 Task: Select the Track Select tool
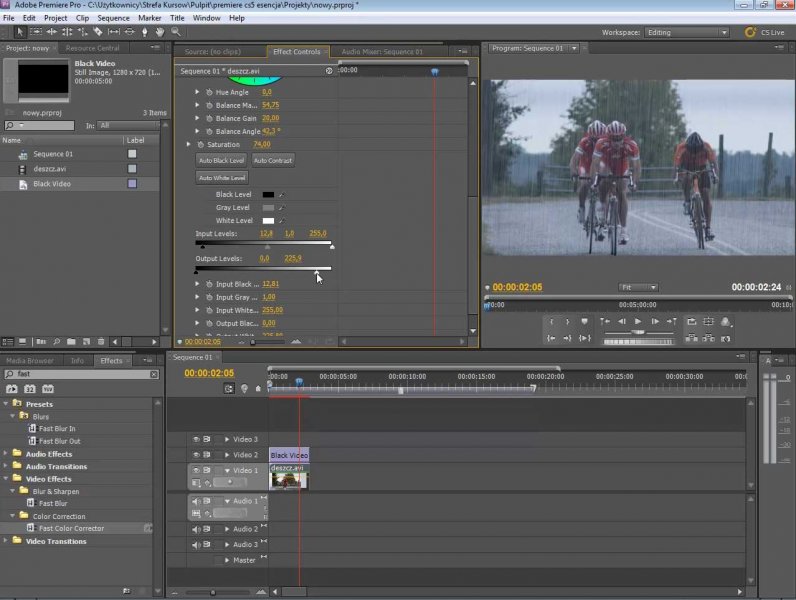(x=35, y=32)
